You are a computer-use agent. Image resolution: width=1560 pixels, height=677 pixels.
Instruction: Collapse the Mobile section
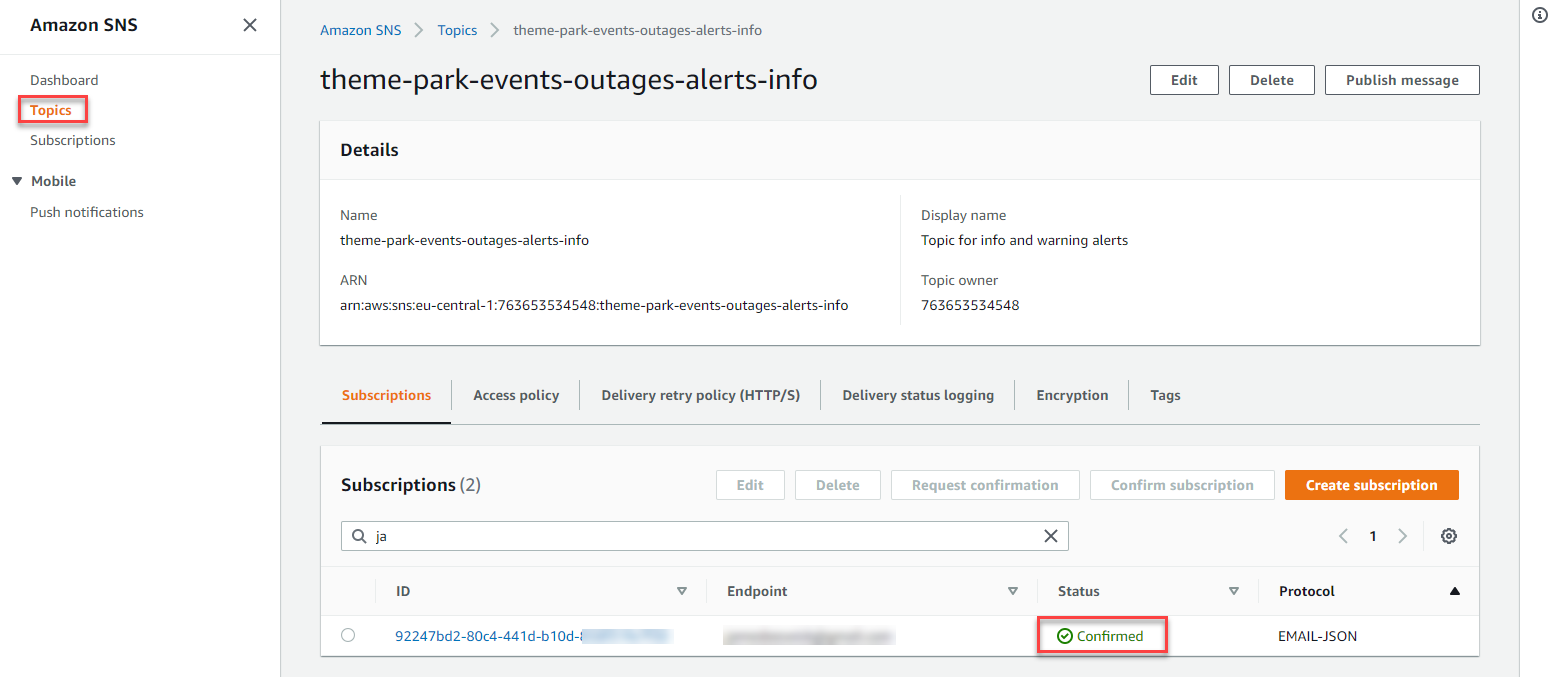coord(17,181)
